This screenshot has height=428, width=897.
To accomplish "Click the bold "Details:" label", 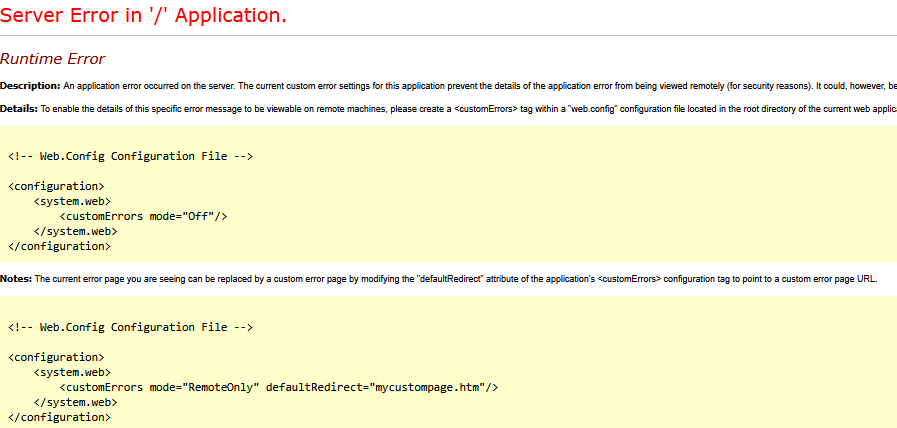I will 19,108.
